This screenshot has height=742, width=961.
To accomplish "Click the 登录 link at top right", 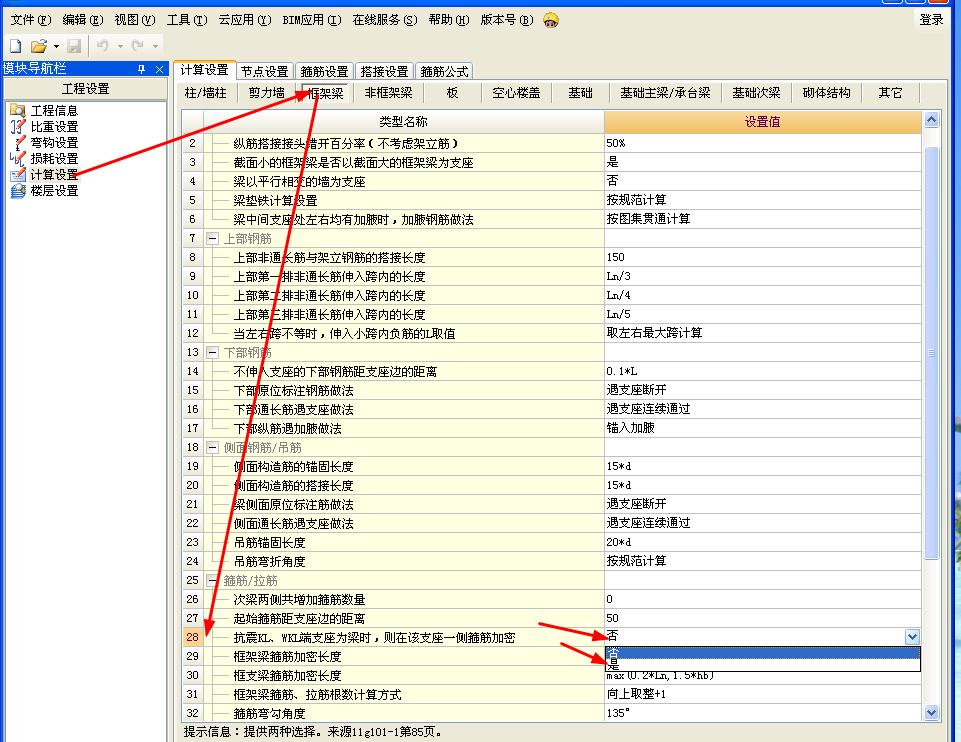I will pos(931,18).
